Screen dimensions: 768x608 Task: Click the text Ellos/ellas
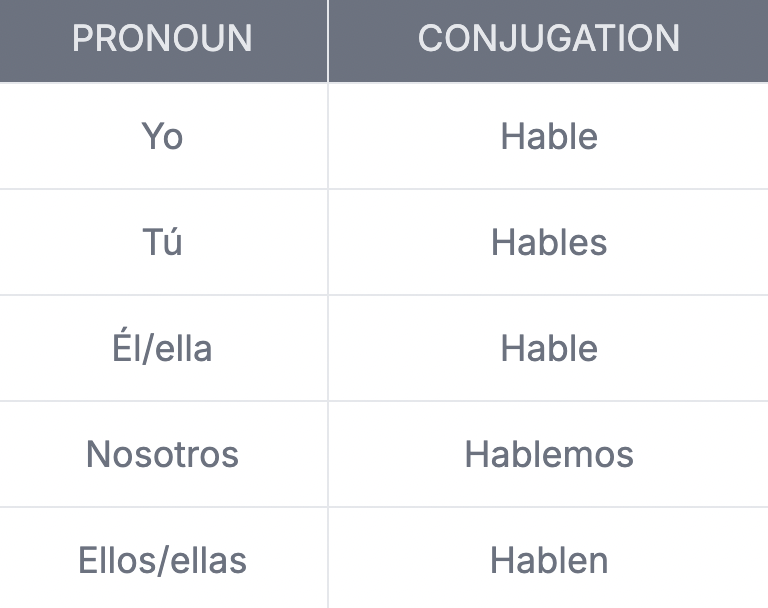162,560
